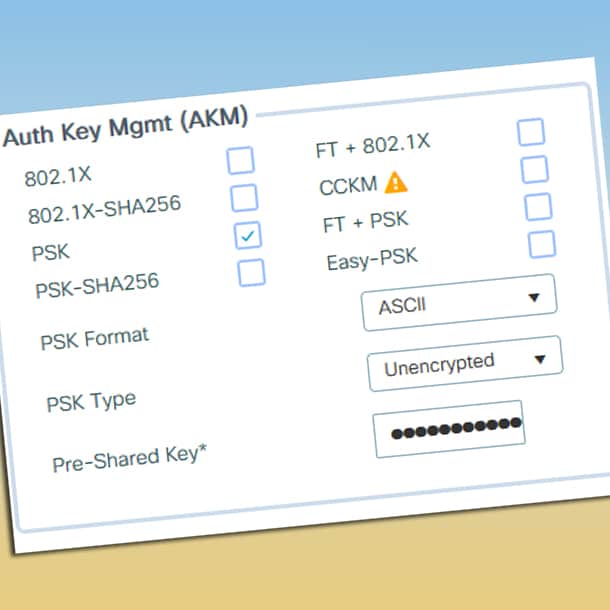Image resolution: width=610 pixels, height=610 pixels.
Task: Click the Pre-Shared Key password field
Action: pyautogui.click(x=448, y=430)
